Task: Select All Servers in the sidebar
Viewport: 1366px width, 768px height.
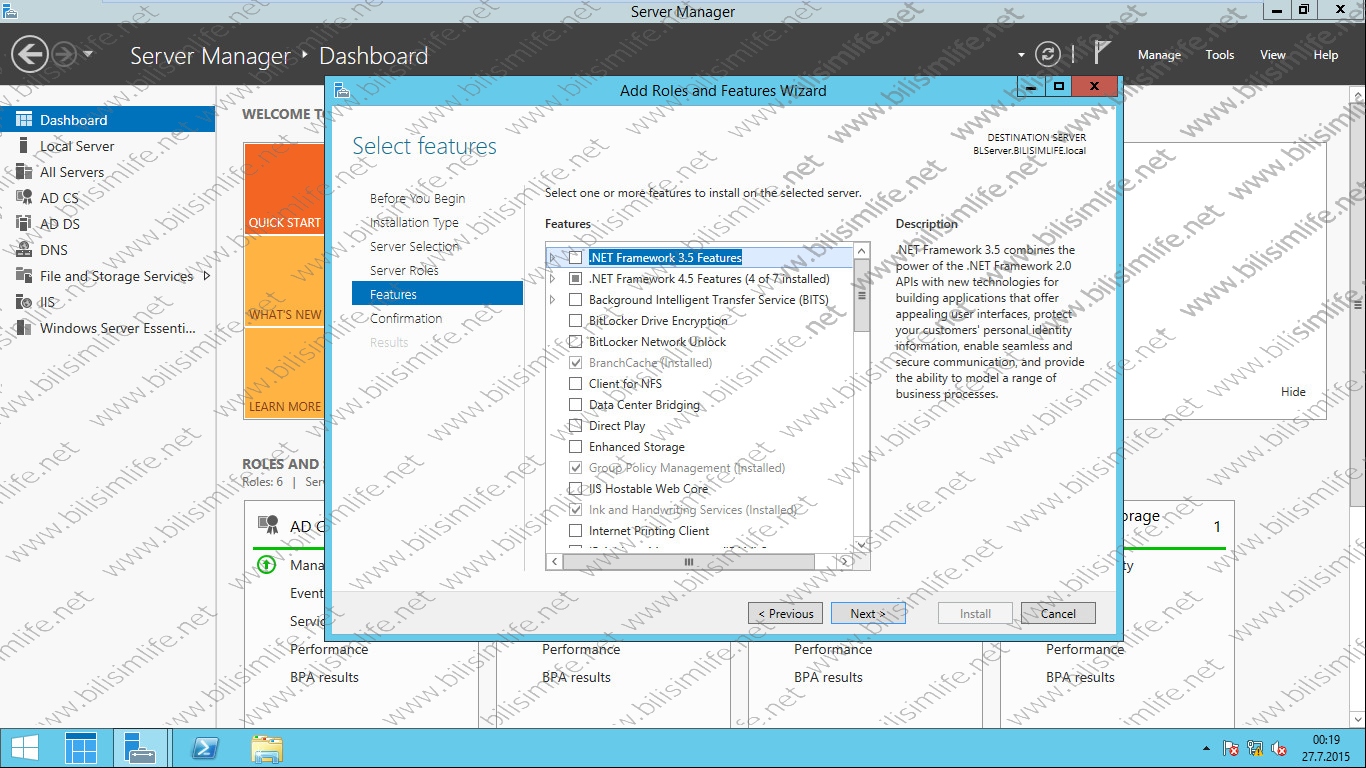Action: click(107, 172)
